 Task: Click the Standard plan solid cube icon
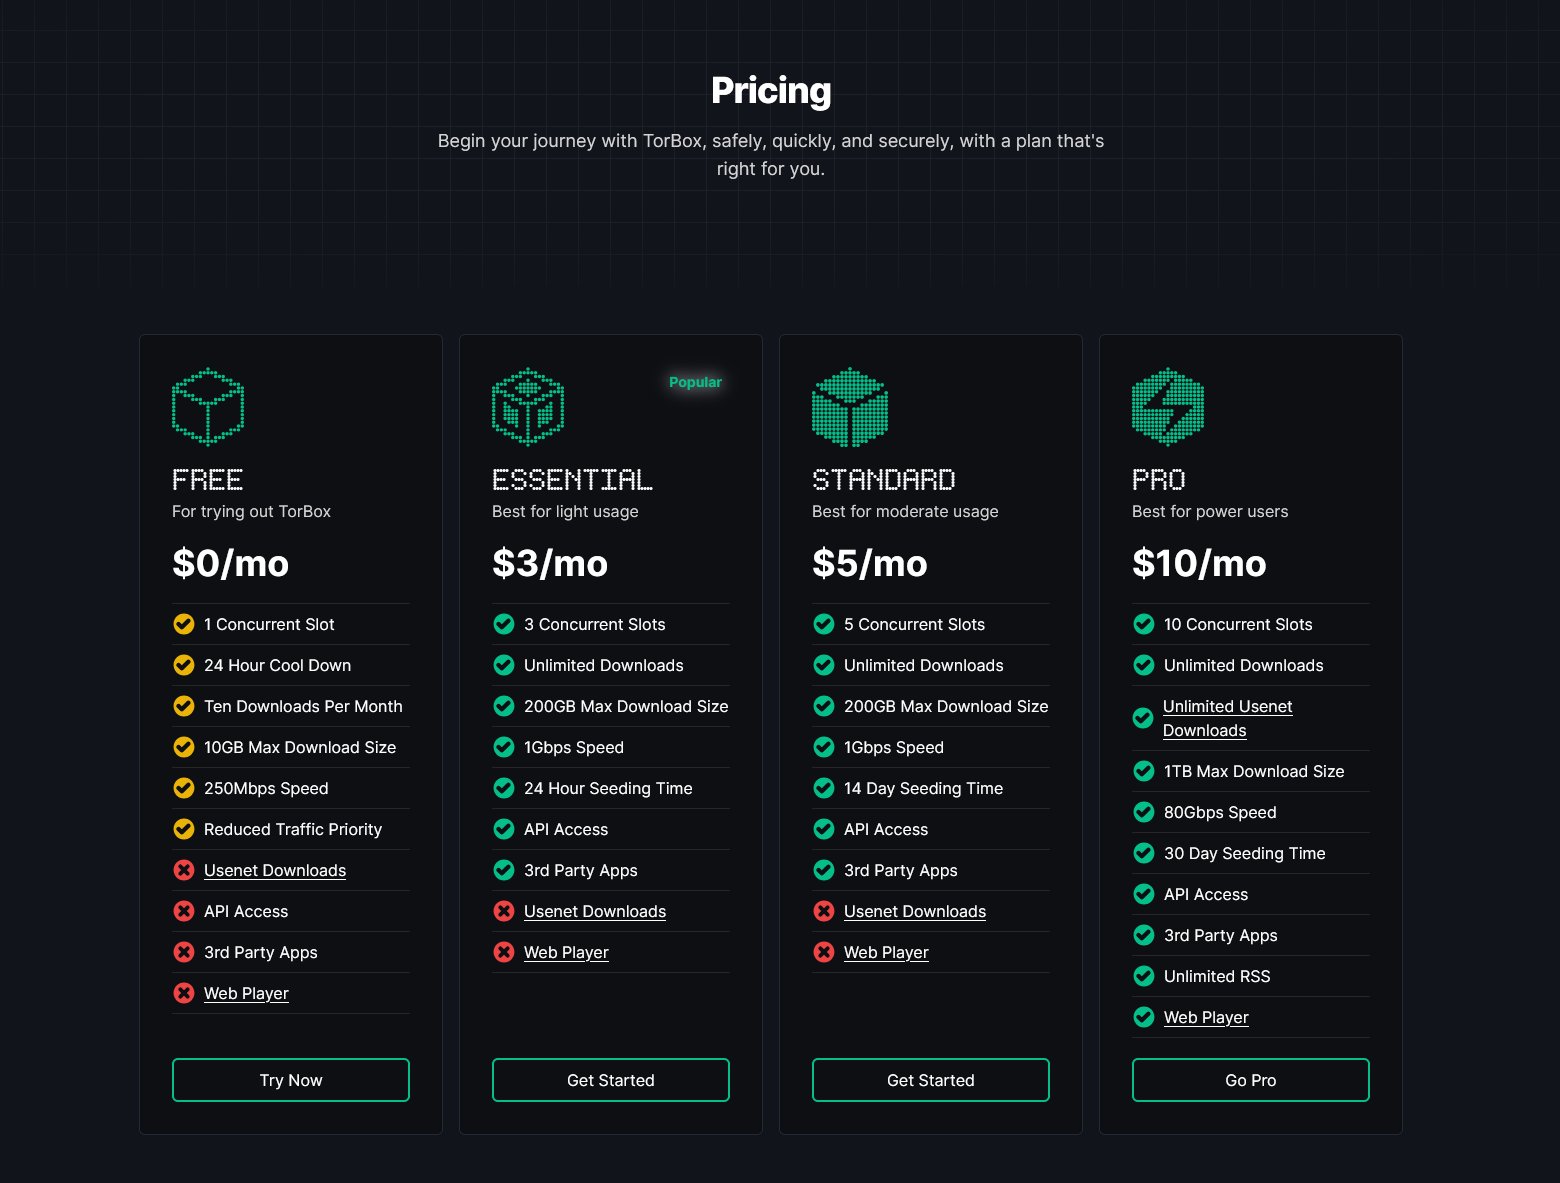[848, 406]
